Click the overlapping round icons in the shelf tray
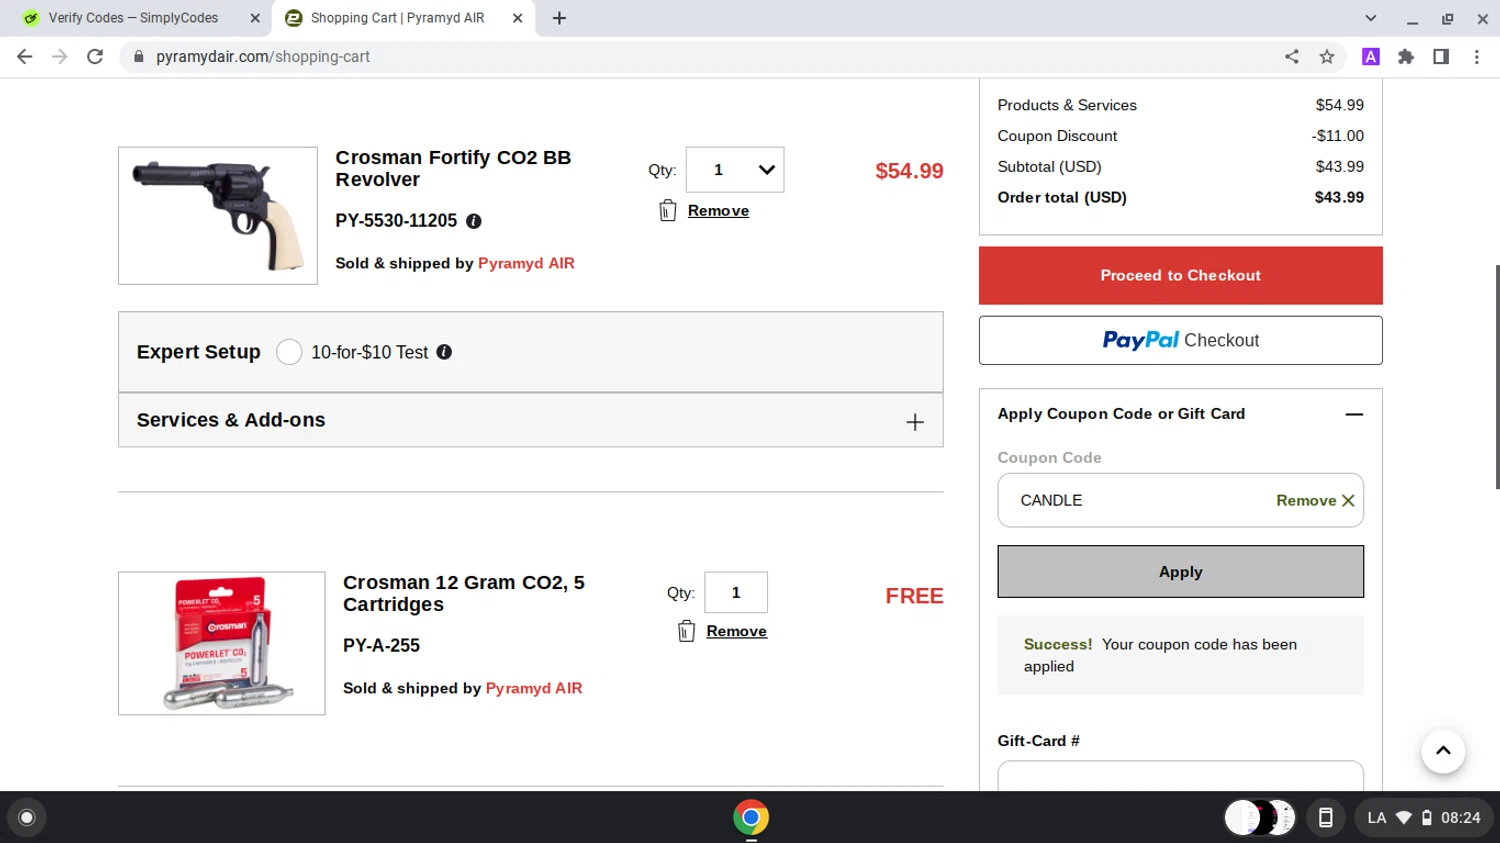The height and width of the screenshot is (843, 1500). (x=1260, y=817)
